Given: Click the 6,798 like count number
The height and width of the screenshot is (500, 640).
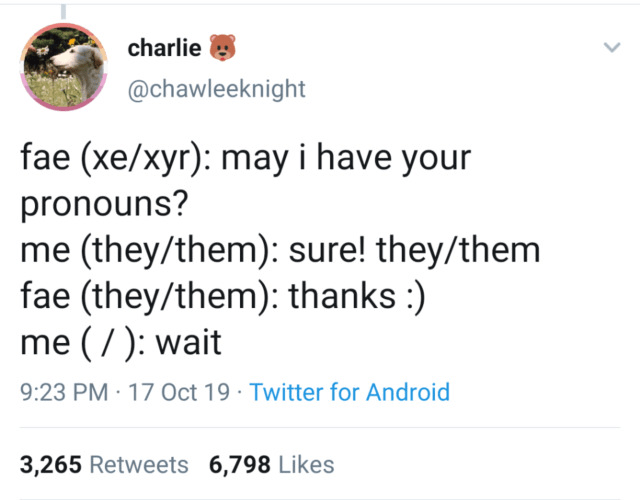Looking at the screenshot, I should tap(239, 464).
